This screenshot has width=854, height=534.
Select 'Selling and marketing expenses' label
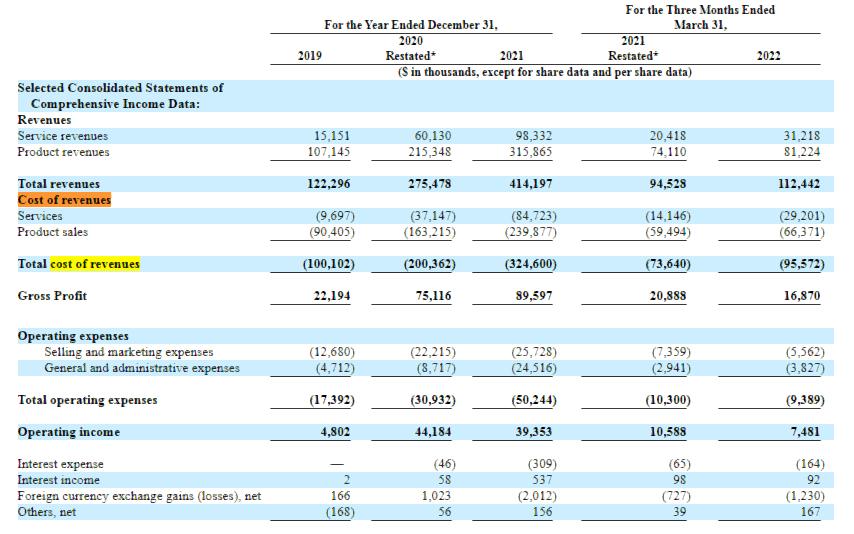[x=129, y=352]
